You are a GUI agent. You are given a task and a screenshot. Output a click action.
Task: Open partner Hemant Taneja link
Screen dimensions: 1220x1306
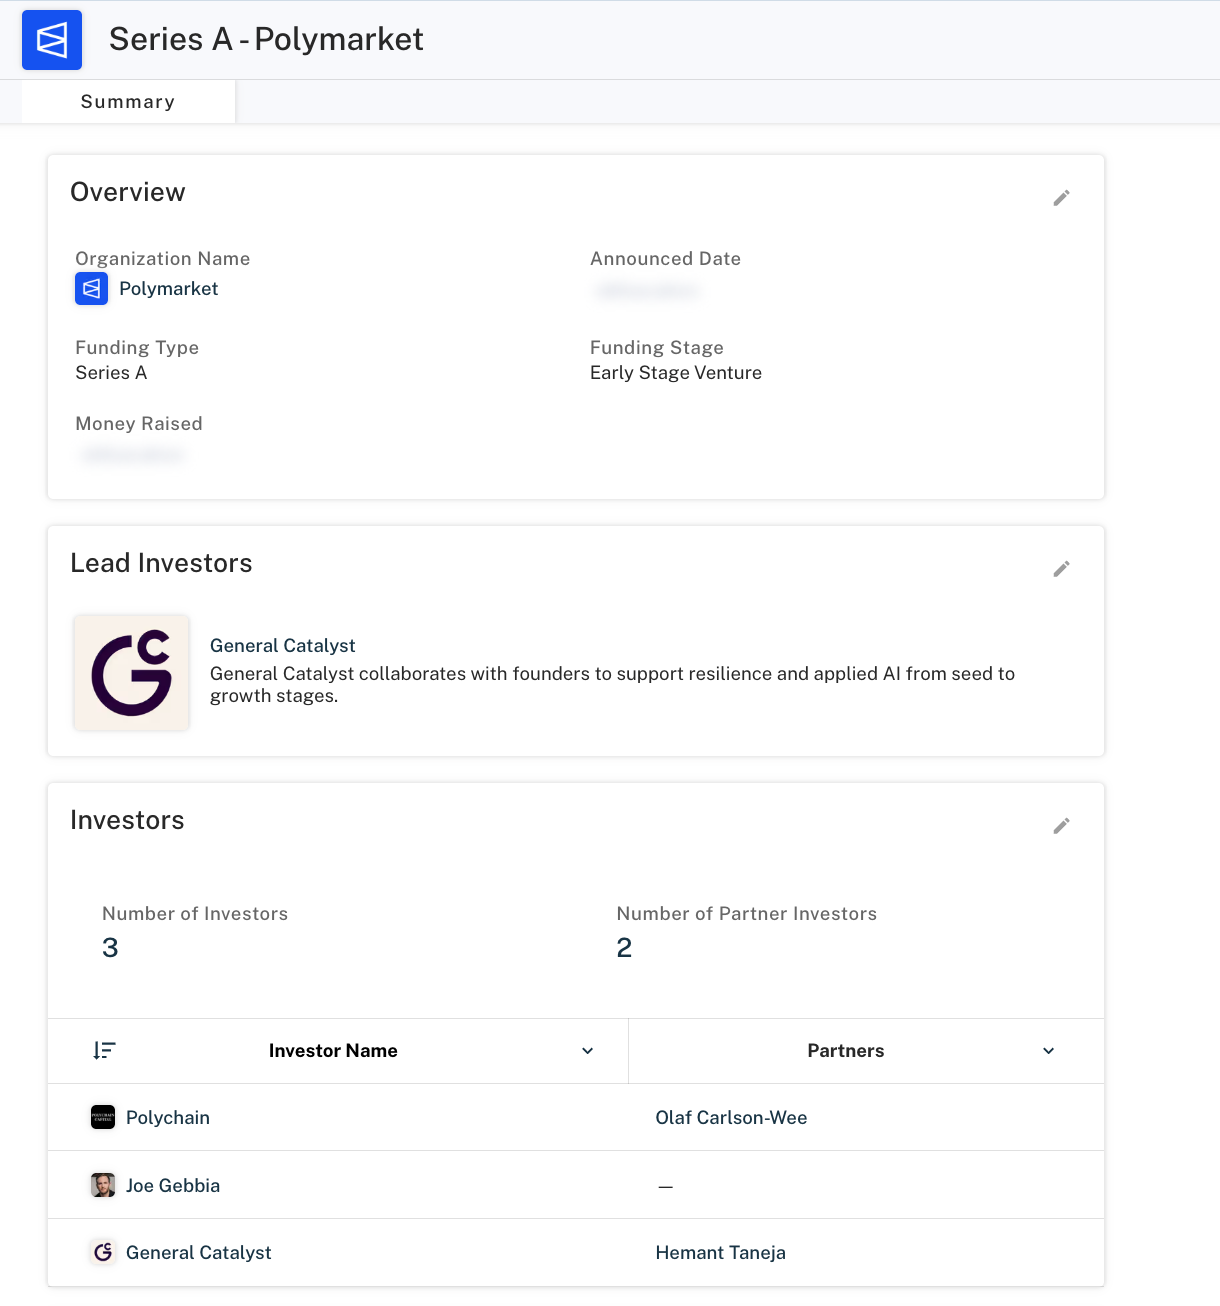tap(721, 1253)
